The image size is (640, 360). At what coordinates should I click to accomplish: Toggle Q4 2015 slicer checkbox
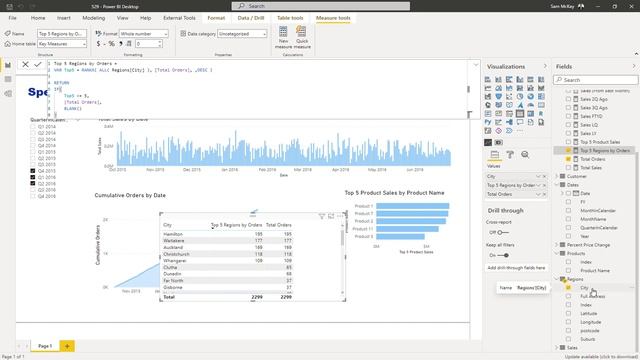coord(33,171)
